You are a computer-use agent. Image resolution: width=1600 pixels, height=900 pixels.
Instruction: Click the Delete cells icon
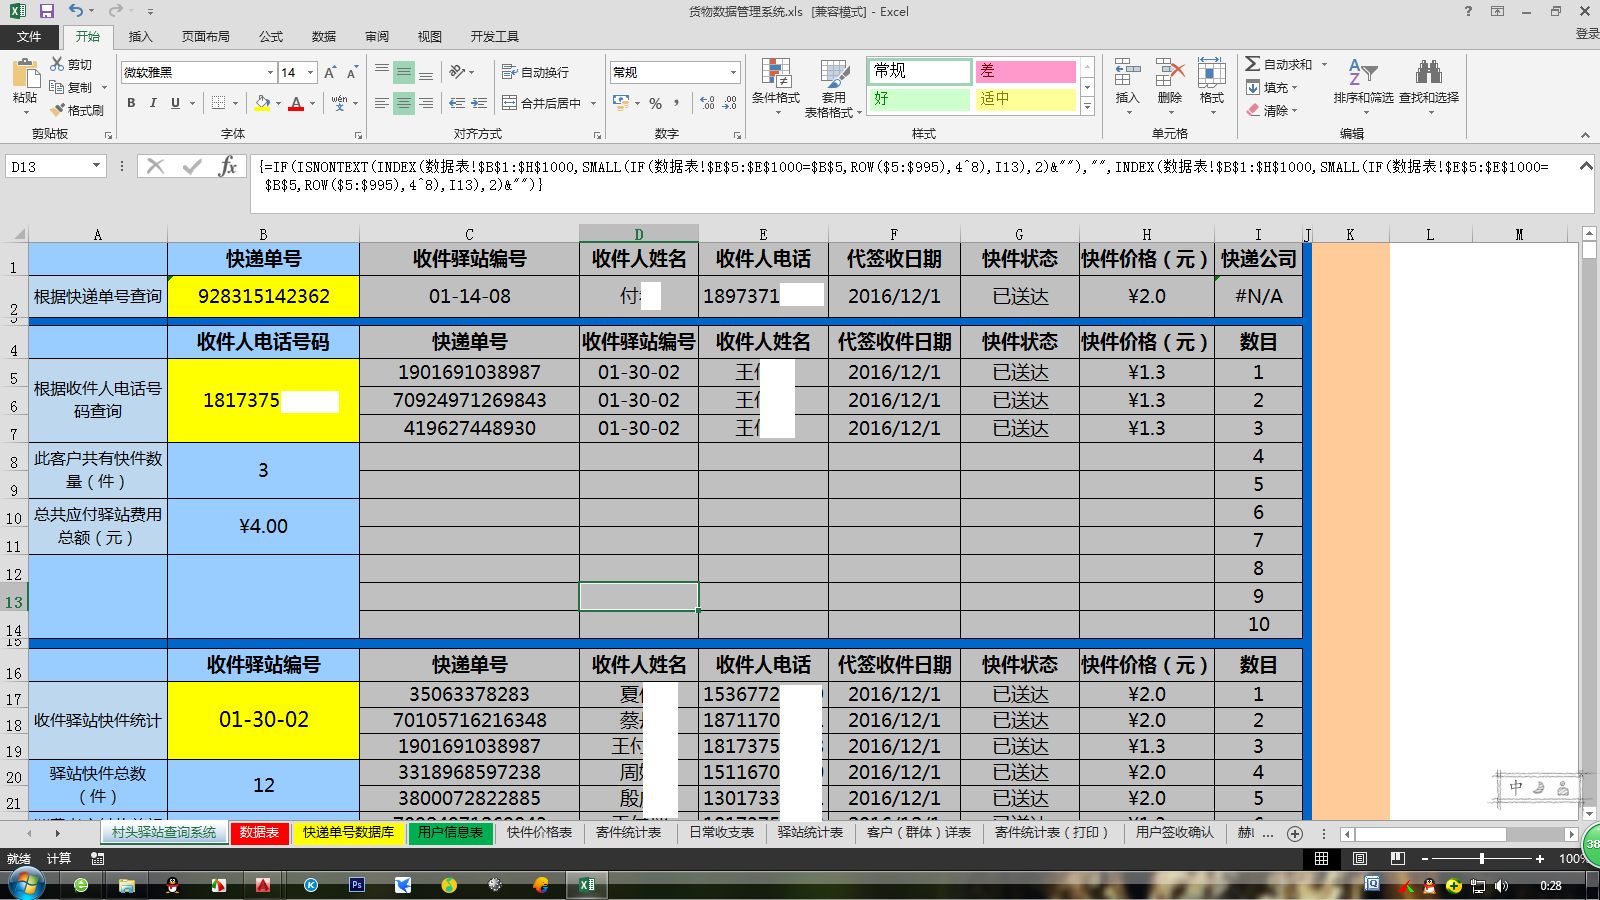tap(1169, 73)
